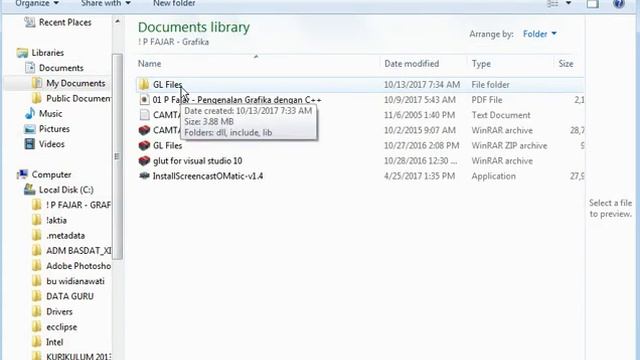This screenshot has width=640, height=360.
Task: Sort by the Size column header
Action: point(566,64)
